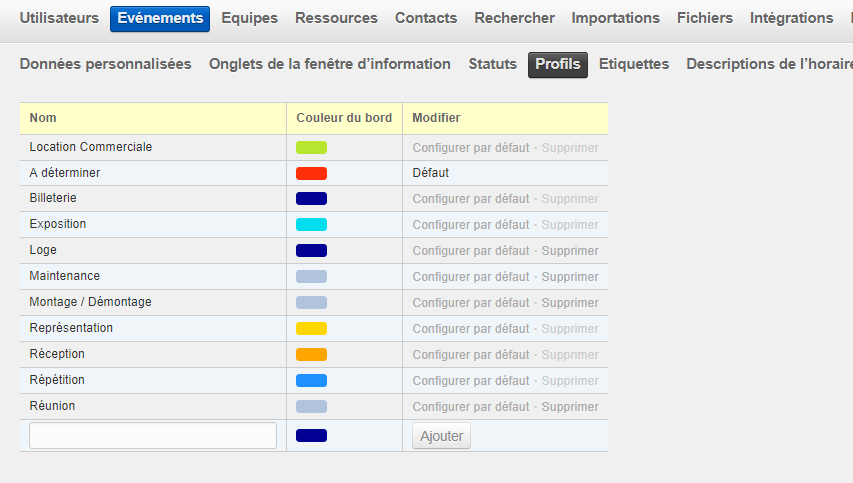This screenshot has height=483, width=853.
Task: Set Billeterie as default profile
Action: 470,199
